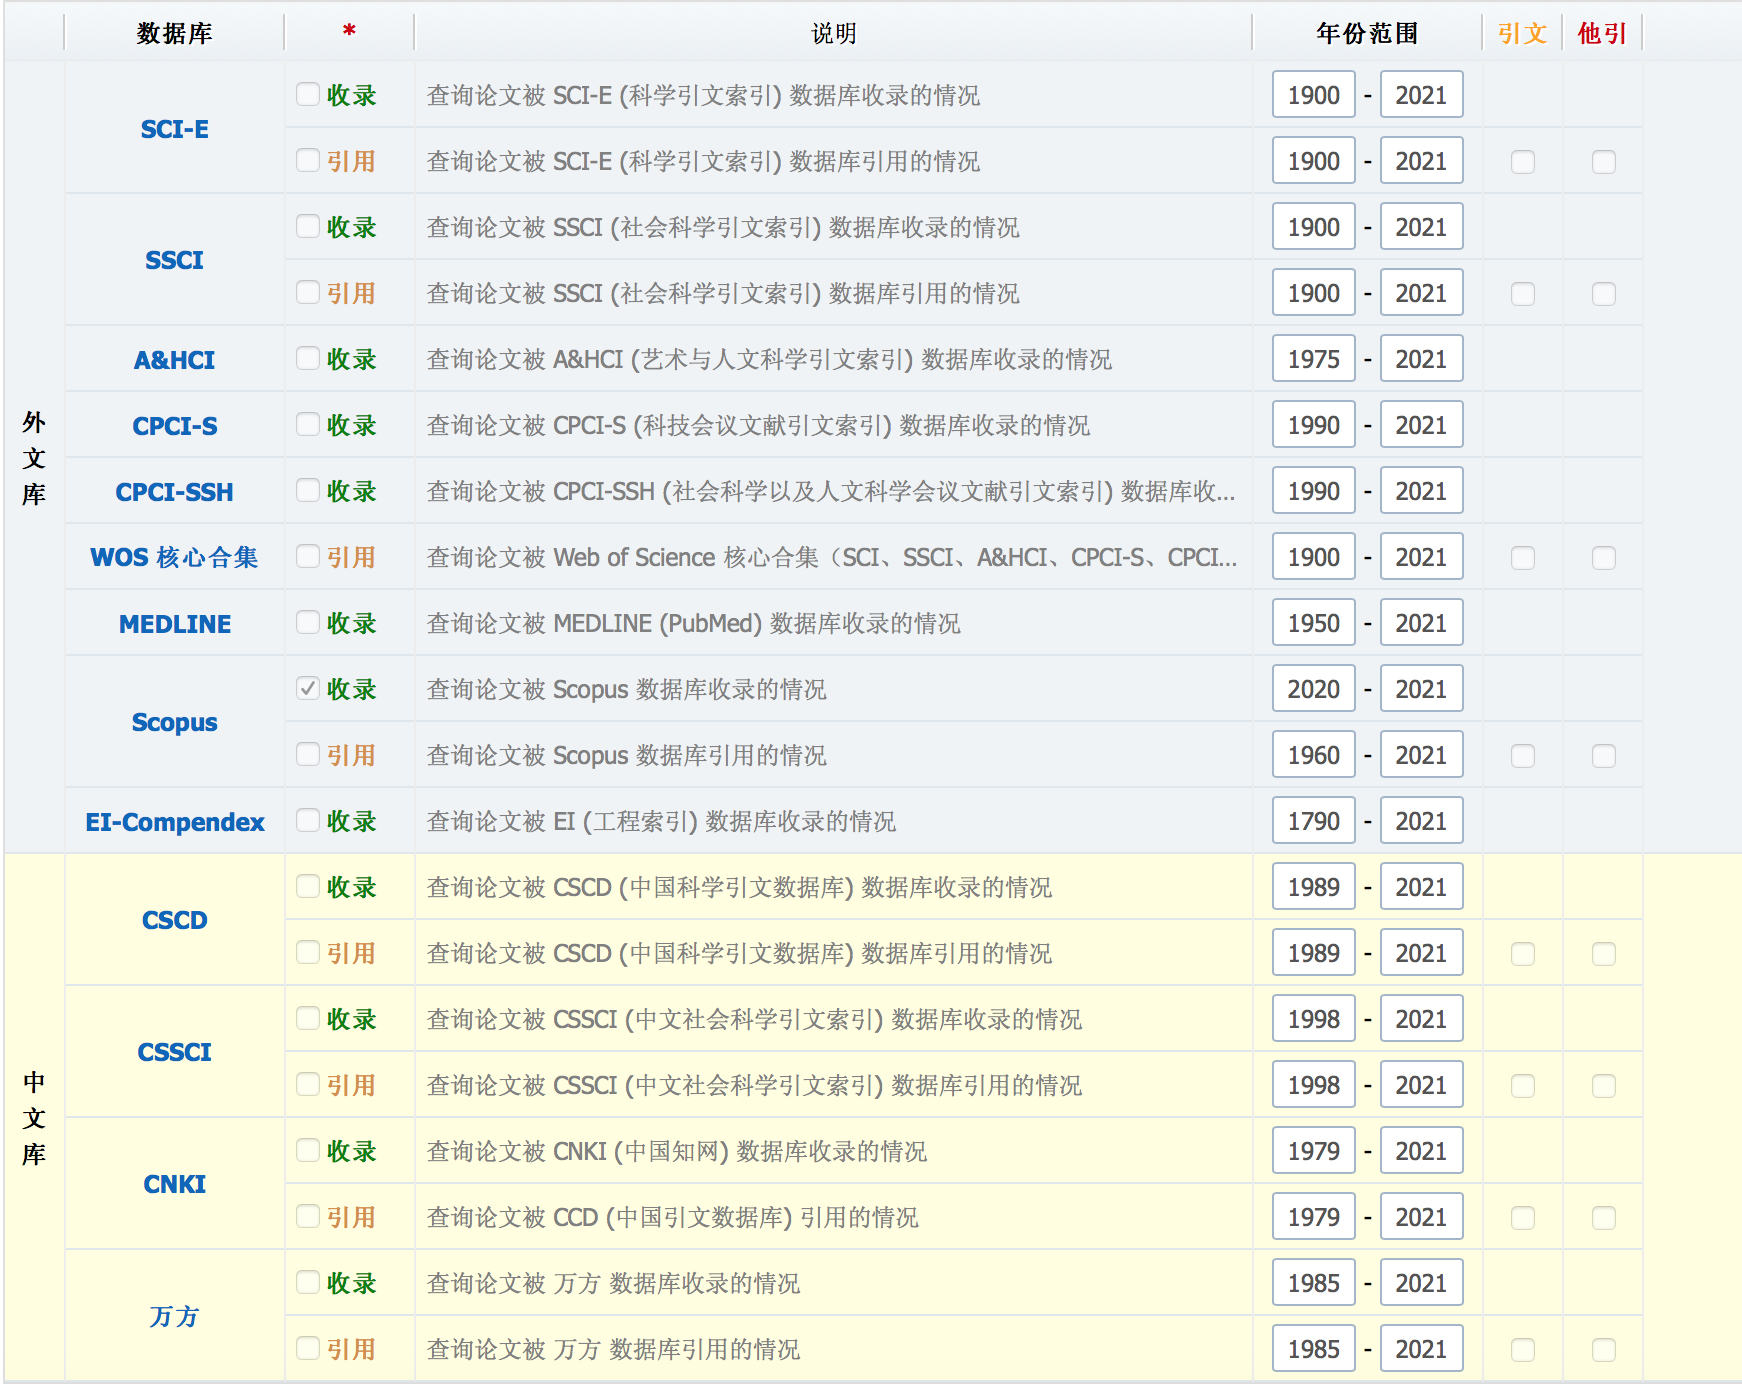
Task: Edit start year 1975 for A&HCI
Action: click(1314, 359)
